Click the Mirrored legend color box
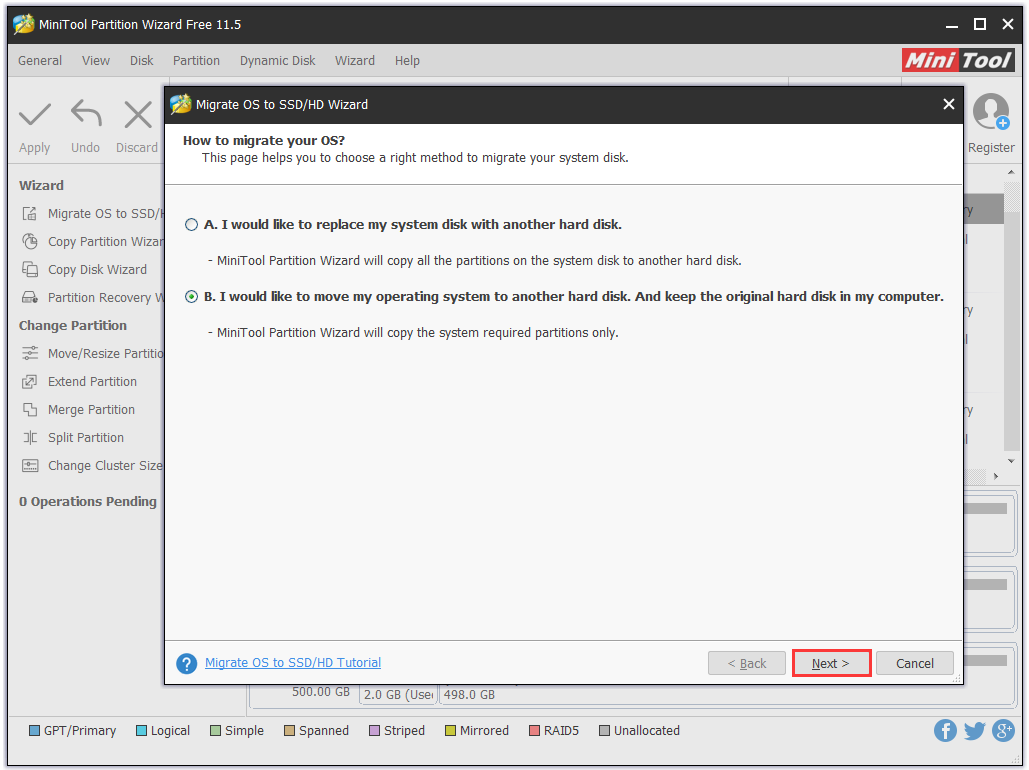The image size is (1029, 770). 450,731
